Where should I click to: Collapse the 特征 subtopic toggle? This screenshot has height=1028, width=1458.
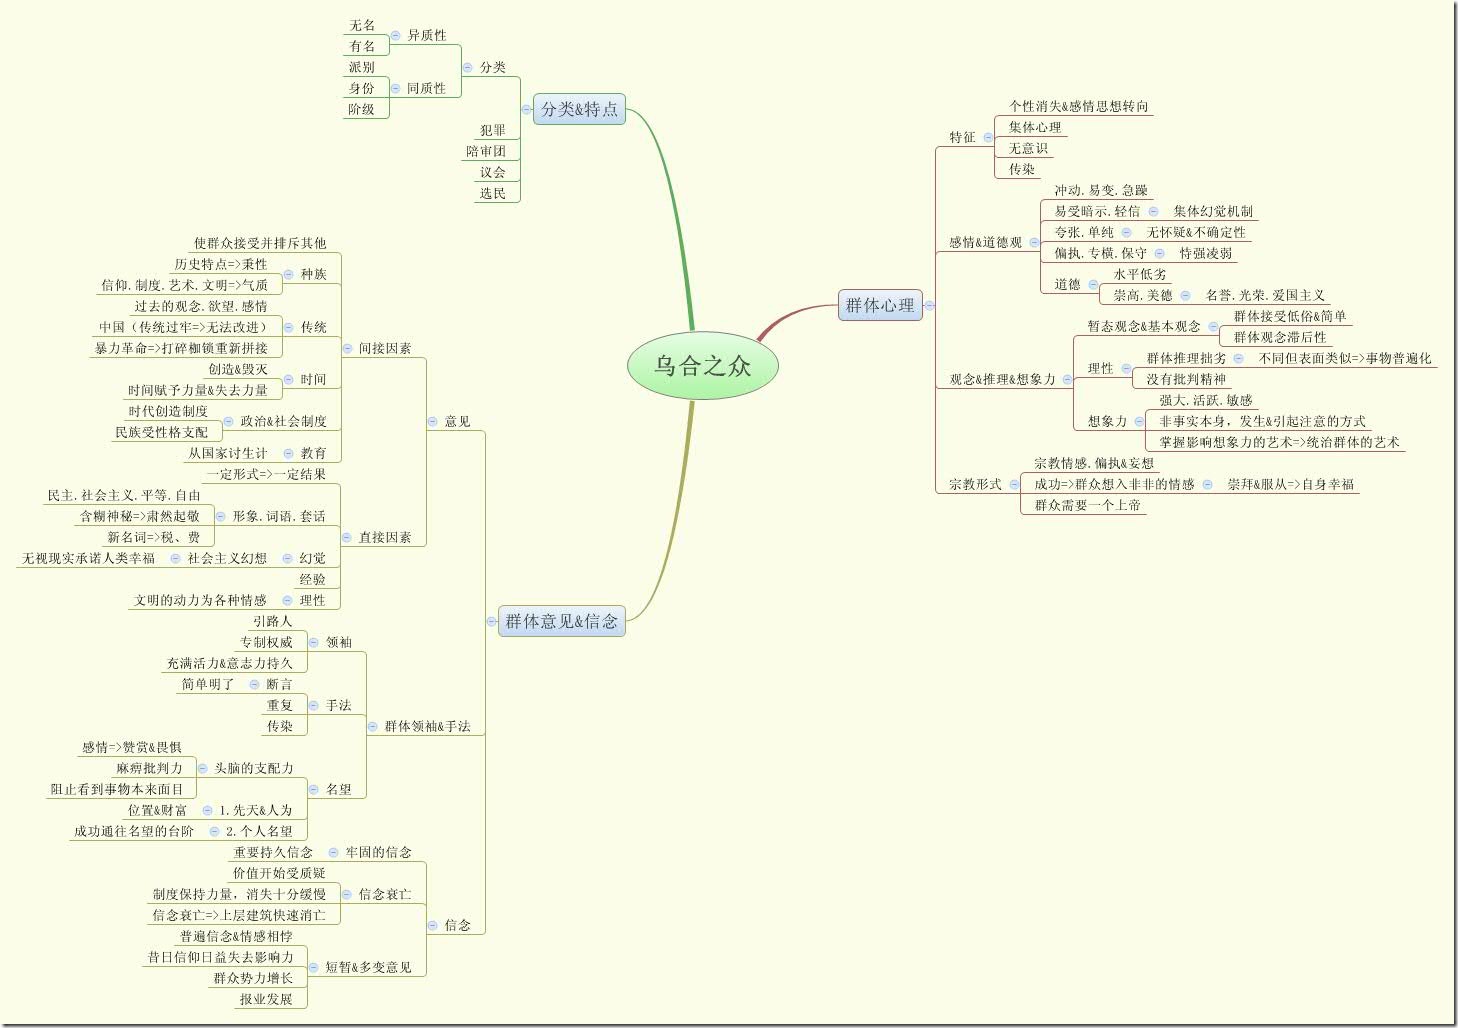988,137
